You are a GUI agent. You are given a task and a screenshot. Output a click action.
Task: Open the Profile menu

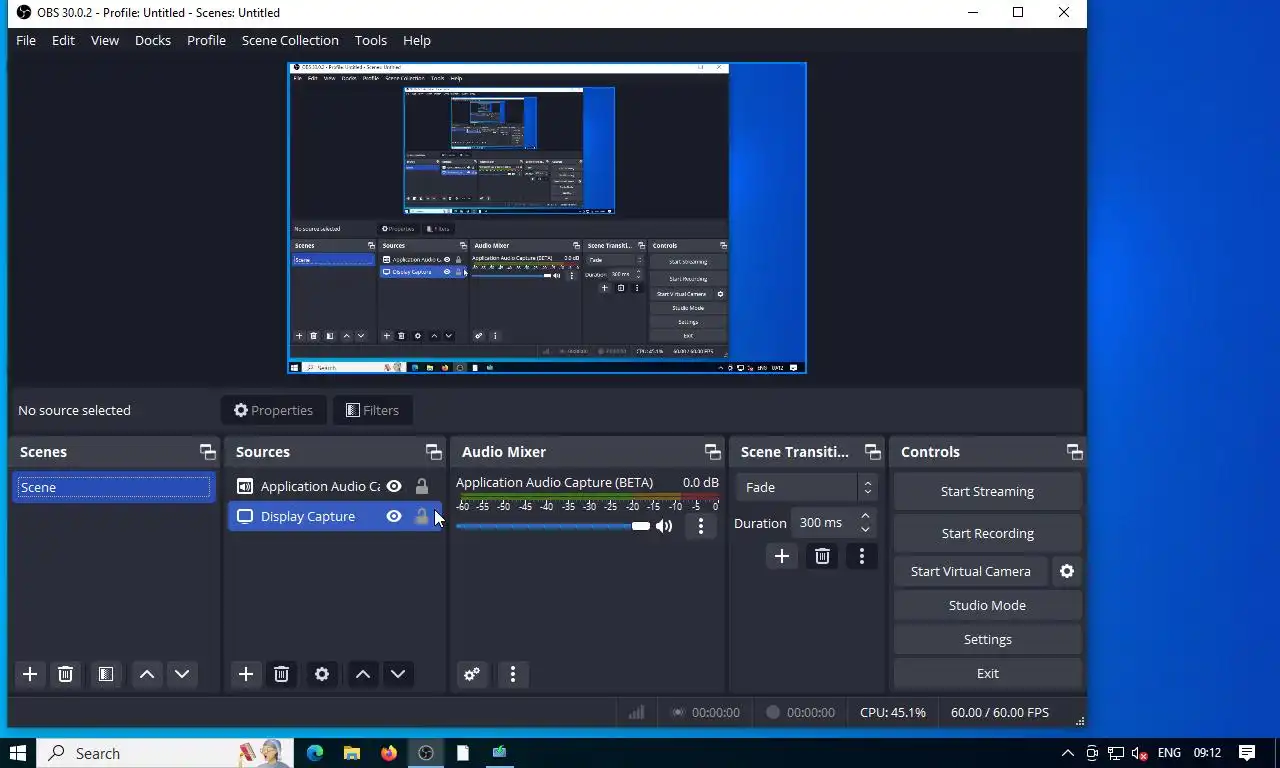tap(206, 40)
